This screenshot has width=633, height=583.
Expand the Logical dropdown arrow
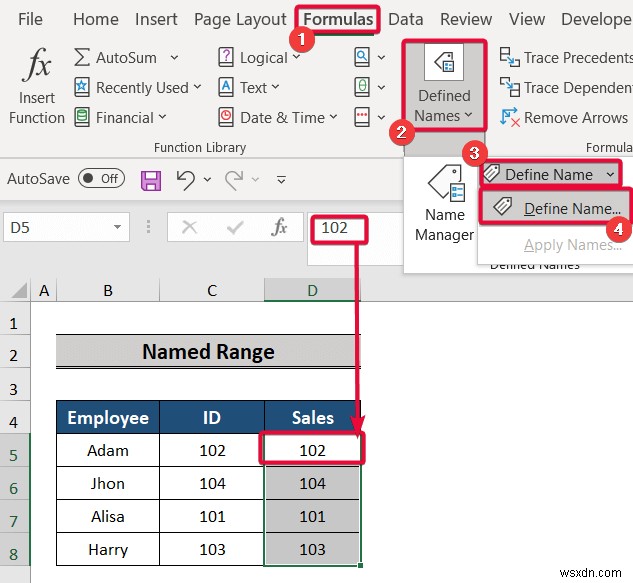point(296,57)
